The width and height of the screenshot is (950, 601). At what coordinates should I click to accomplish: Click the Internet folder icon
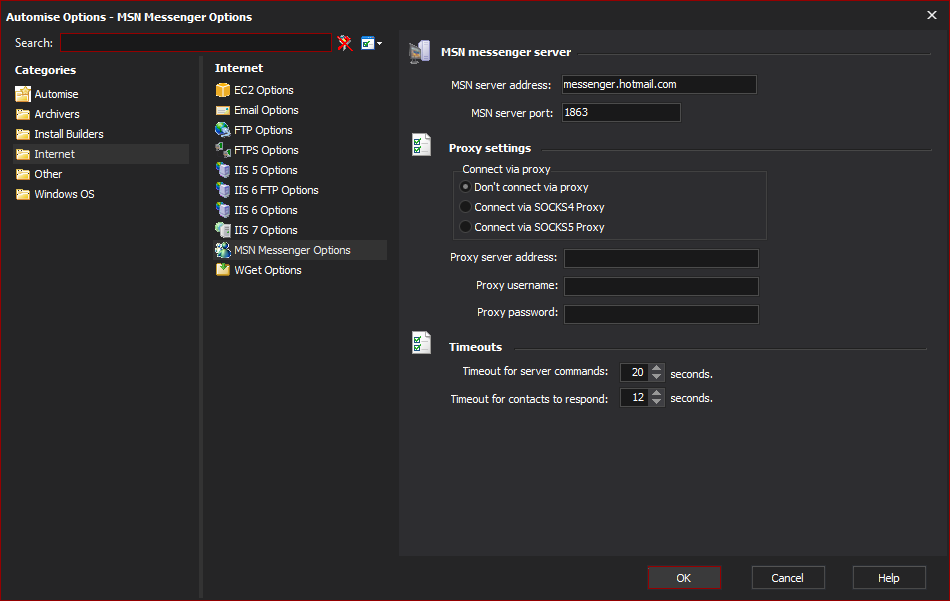pyautogui.click(x=23, y=154)
